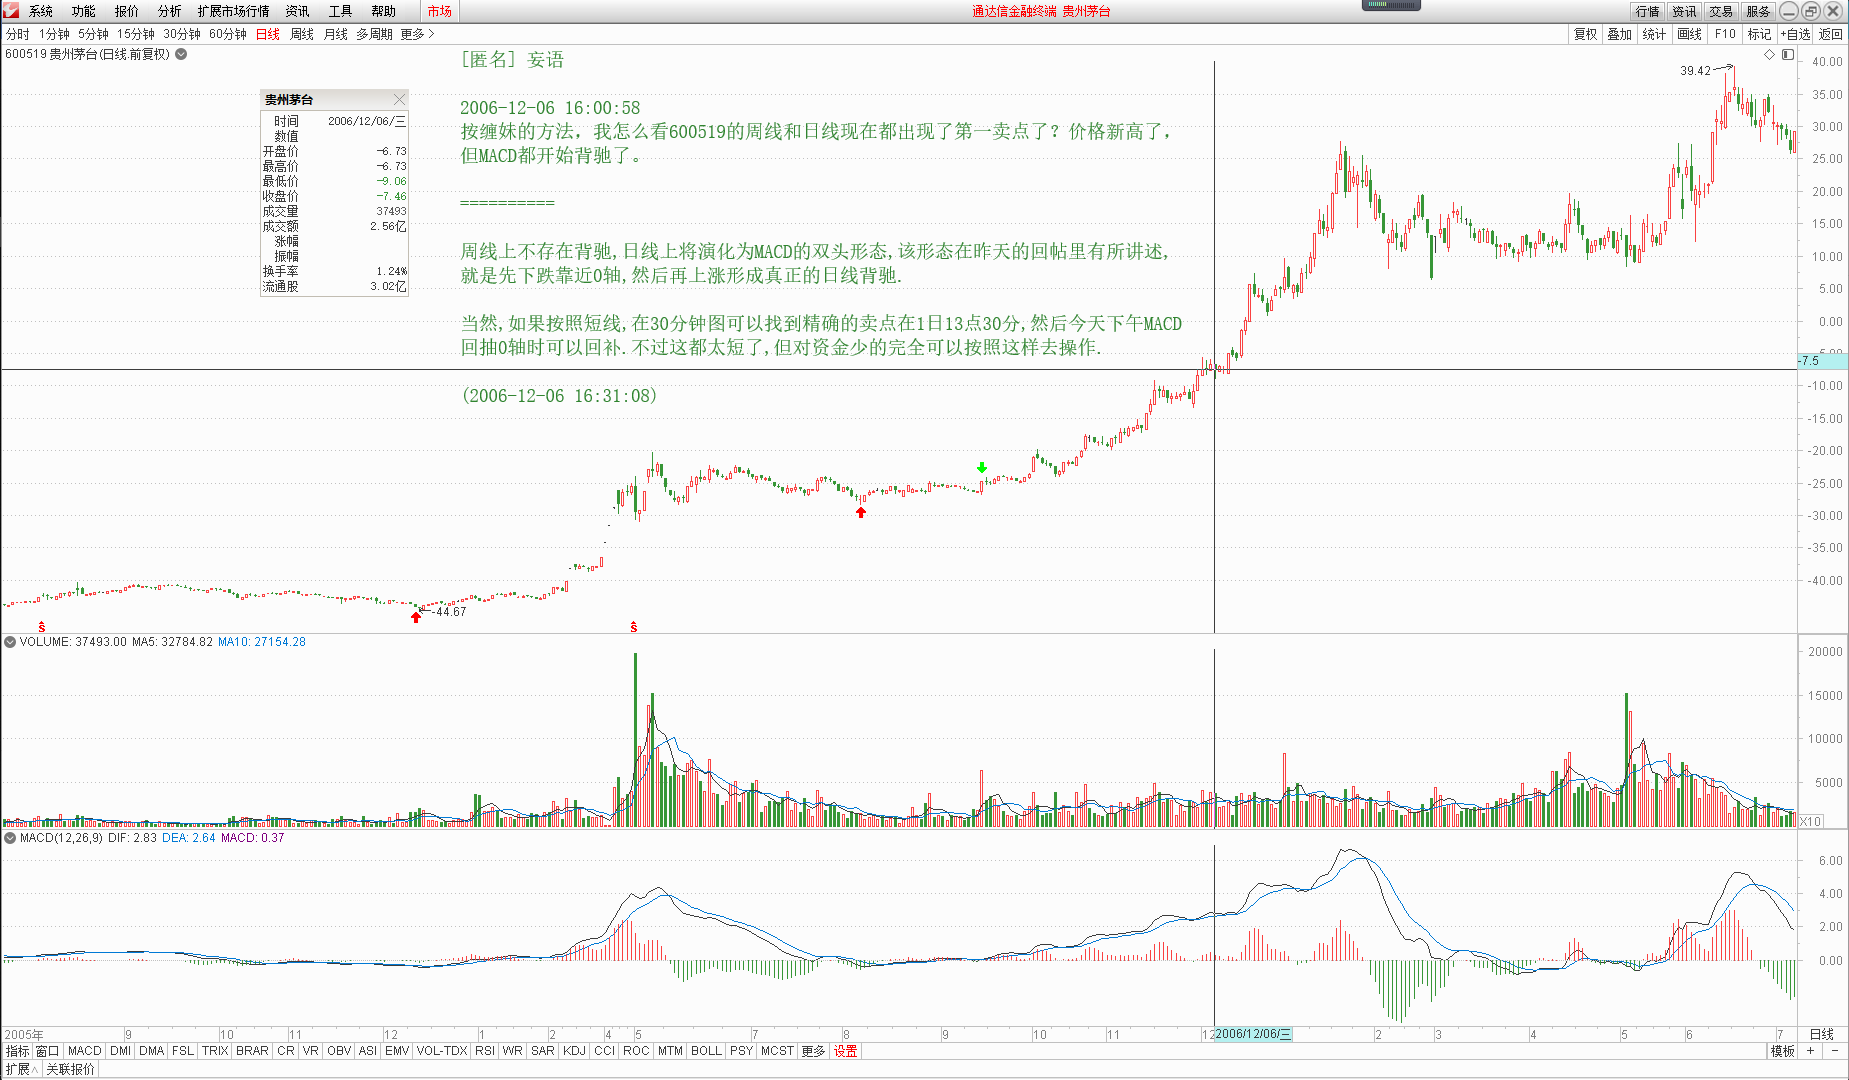Viewport: 1849px width, 1080px height.
Task: Add this stock via the +自选 icon
Action: point(1796,33)
